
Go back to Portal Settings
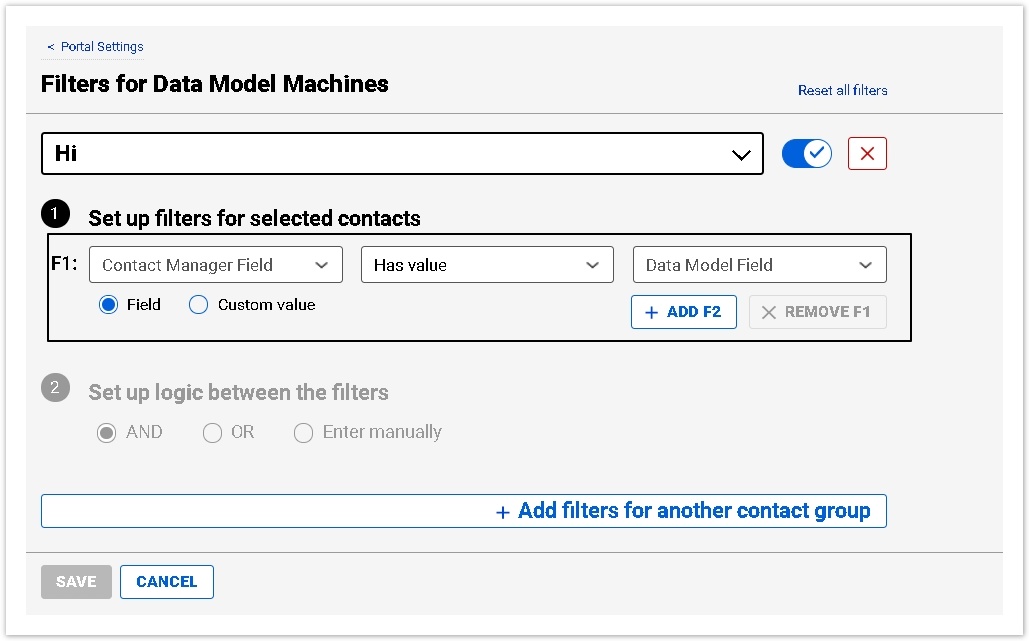click(96, 47)
